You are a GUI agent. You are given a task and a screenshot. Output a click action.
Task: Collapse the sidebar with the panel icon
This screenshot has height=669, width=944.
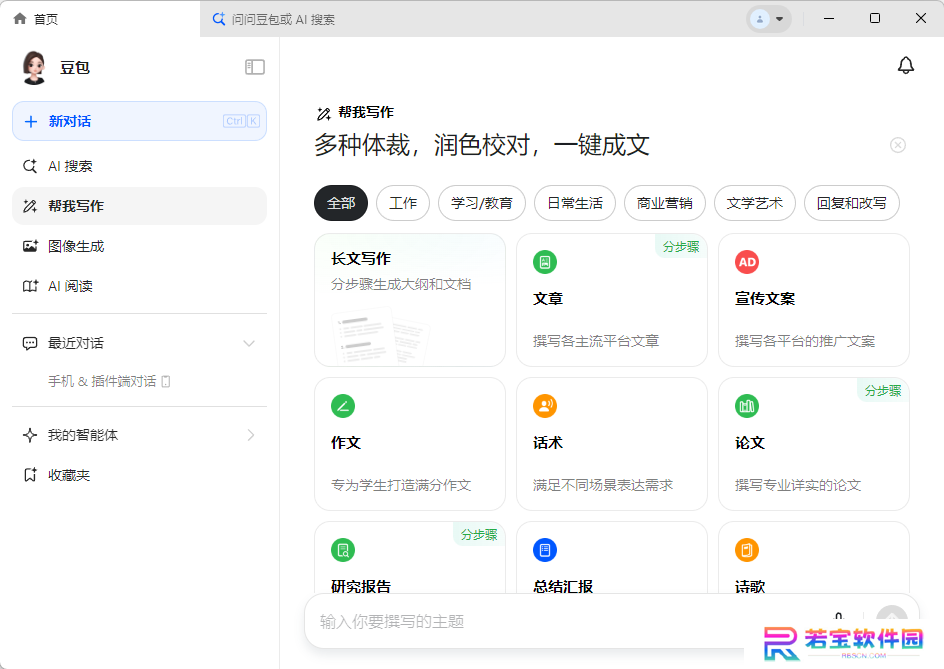255,67
